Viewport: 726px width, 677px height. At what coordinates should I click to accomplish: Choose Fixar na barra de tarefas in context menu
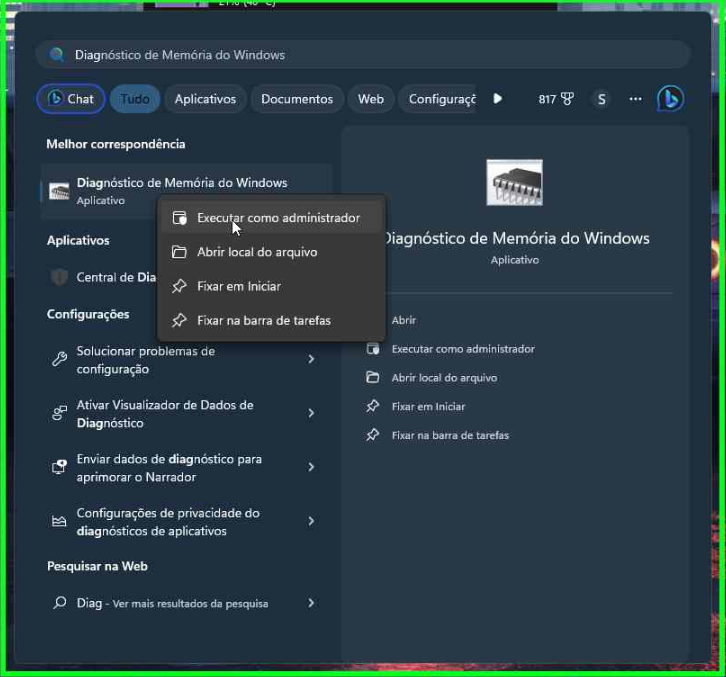click(271, 320)
